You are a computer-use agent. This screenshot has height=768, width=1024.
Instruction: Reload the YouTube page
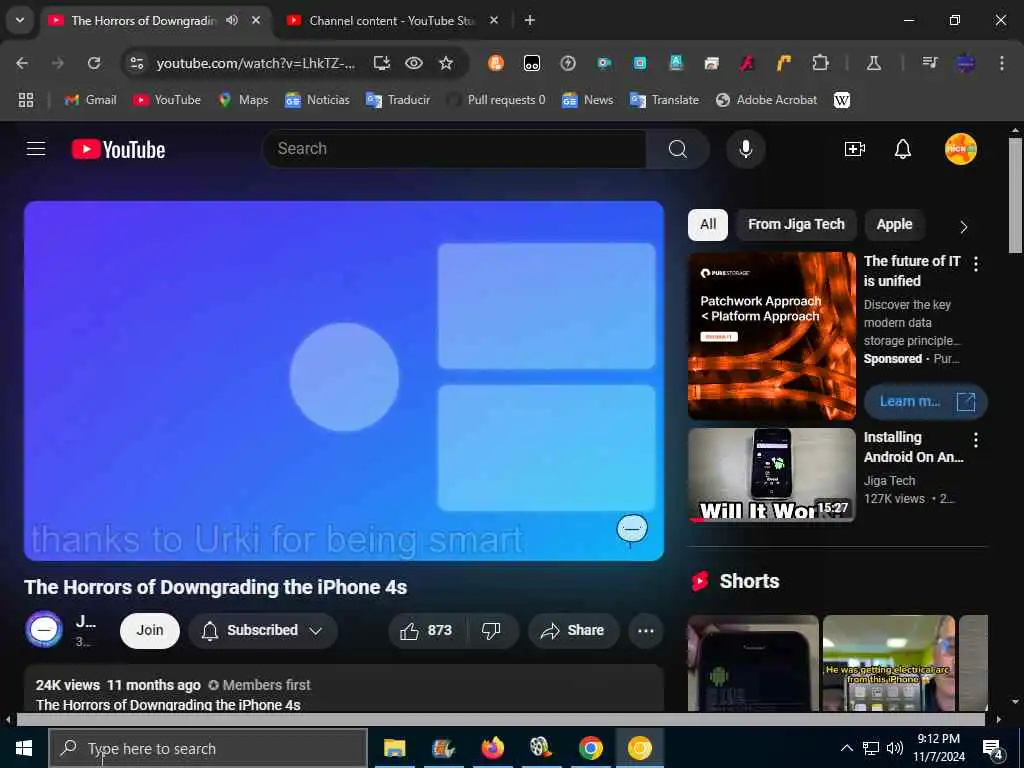tap(94, 63)
